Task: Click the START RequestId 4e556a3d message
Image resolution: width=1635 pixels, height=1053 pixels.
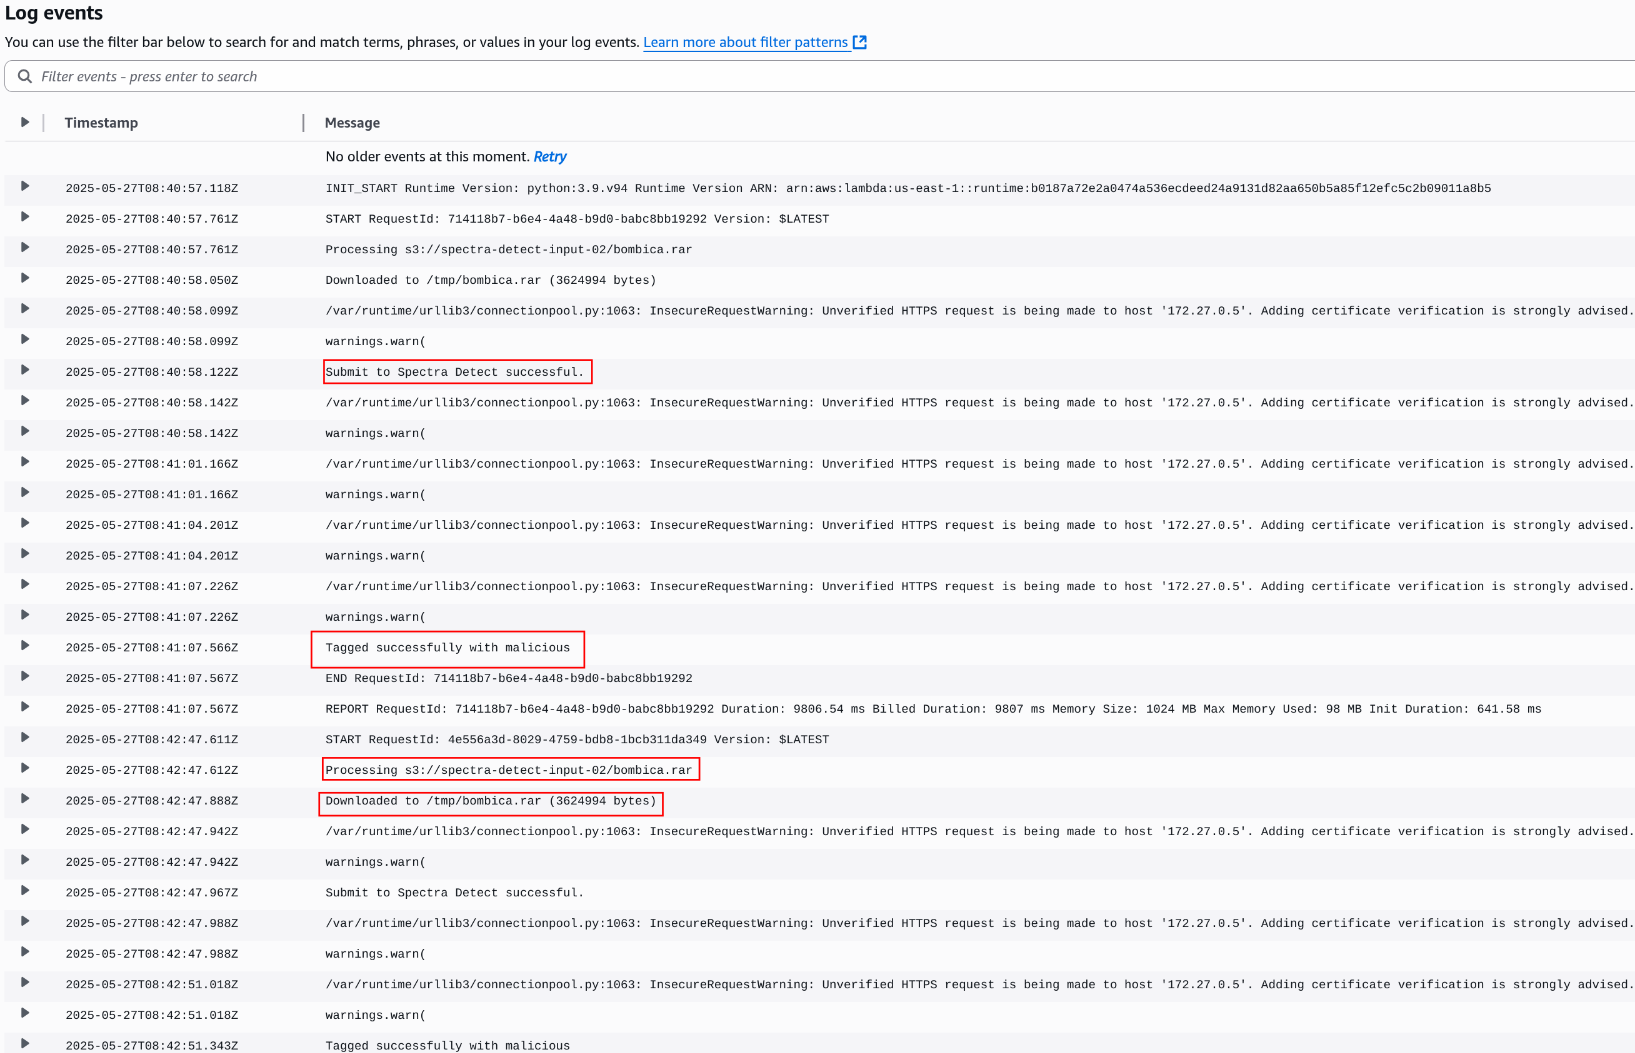Action: [x=577, y=740]
